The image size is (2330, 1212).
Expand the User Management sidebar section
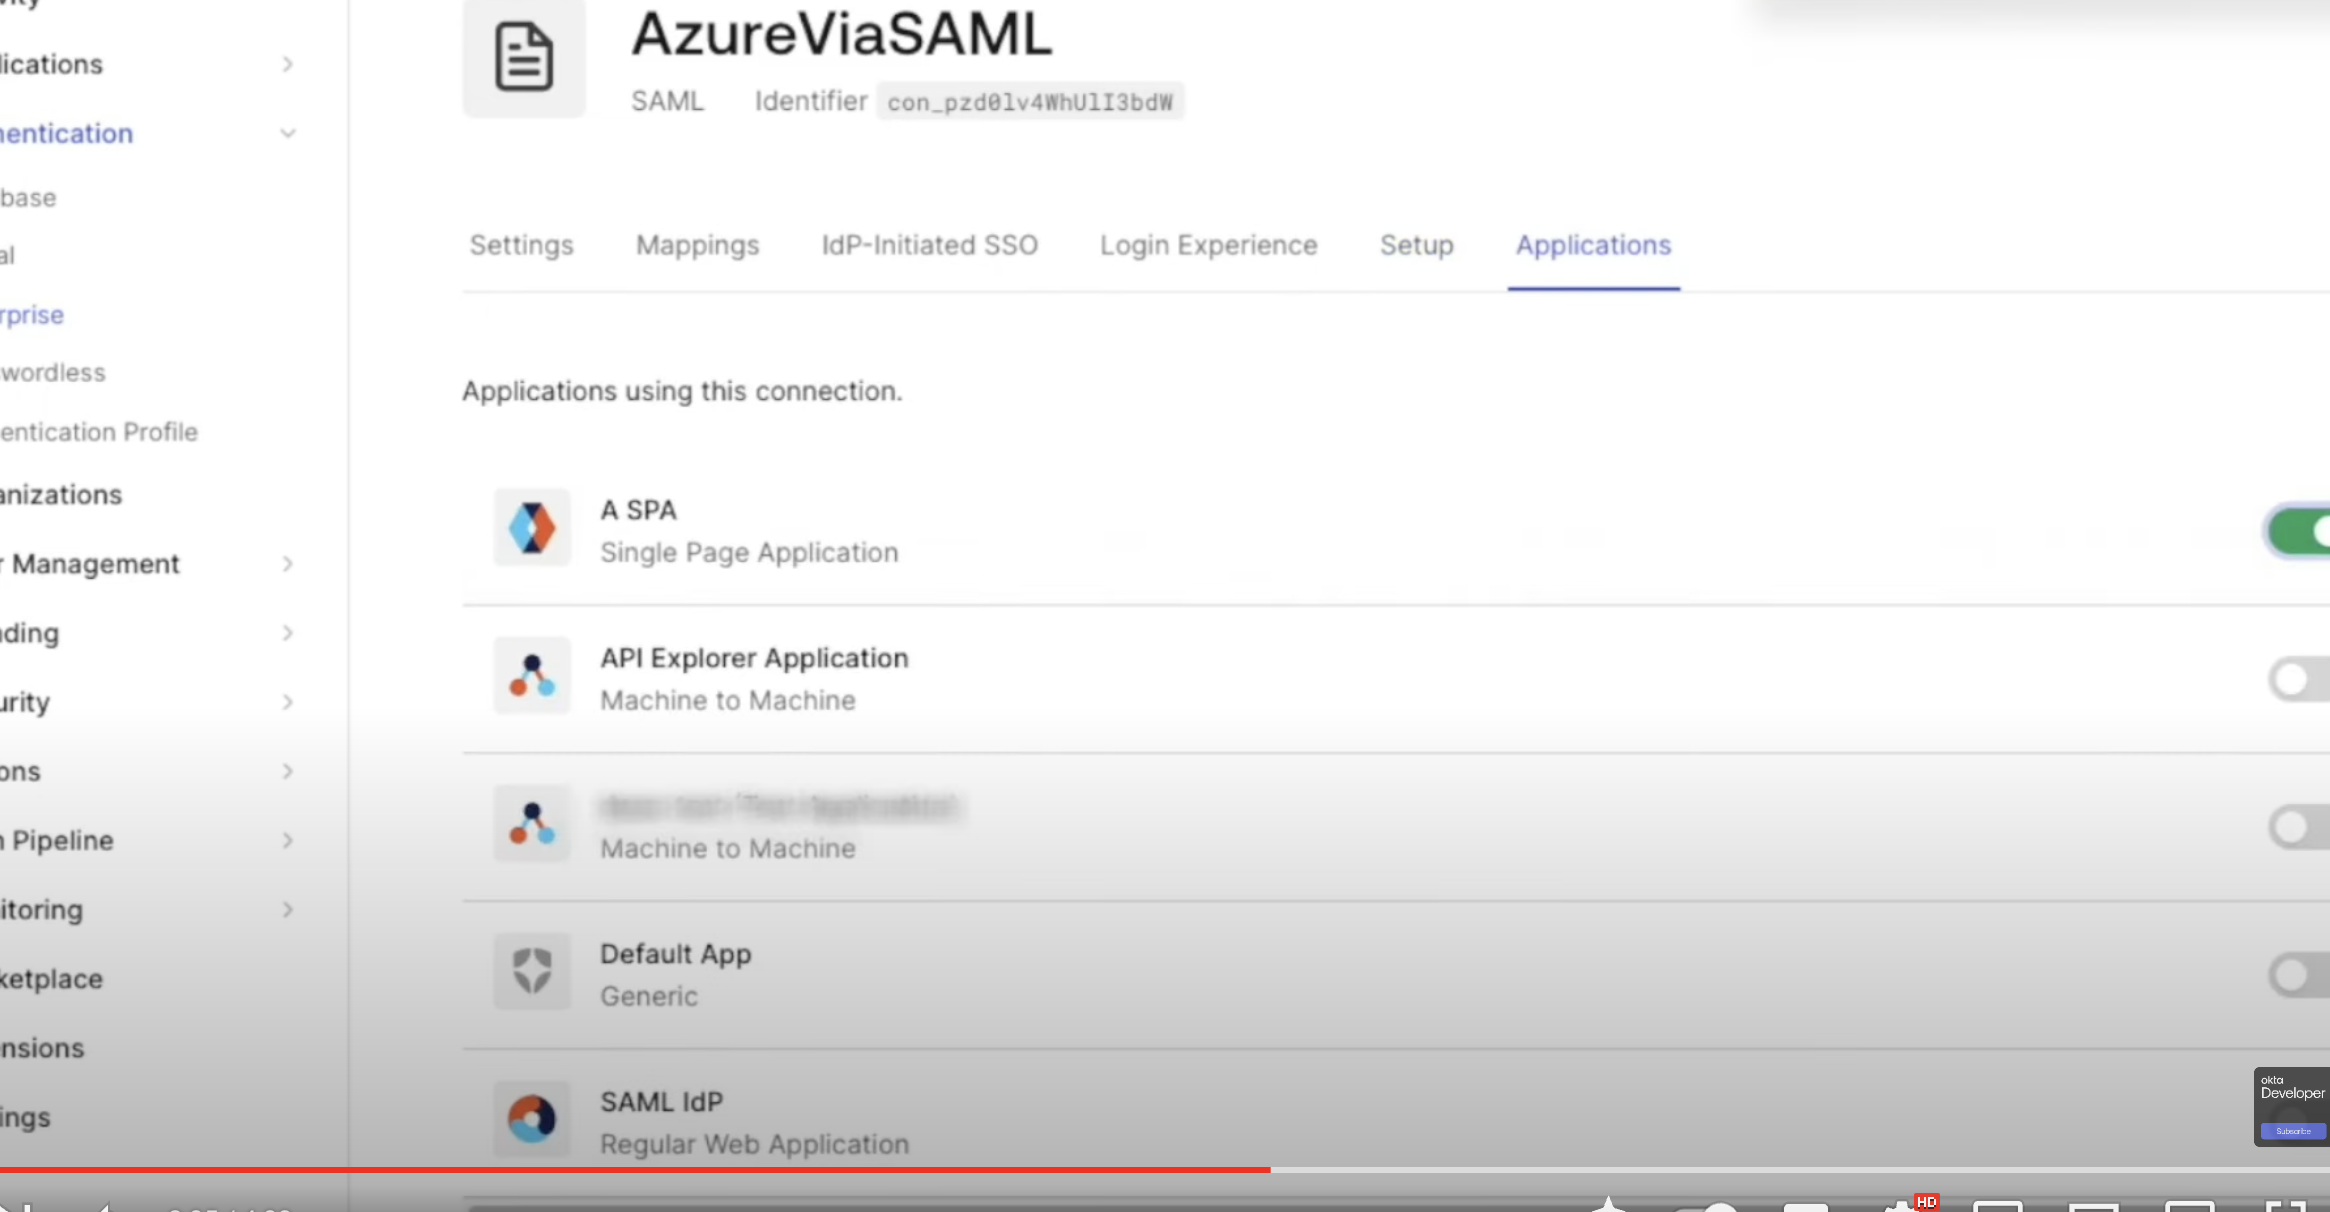[287, 564]
